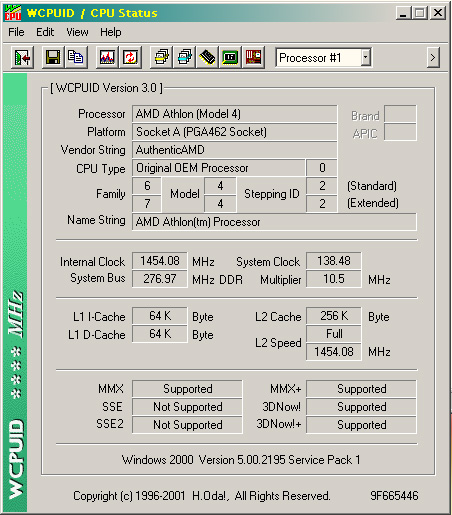Click the red motherboard toolbar icon
This screenshot has width=452, height=515.
click(254, 58)
